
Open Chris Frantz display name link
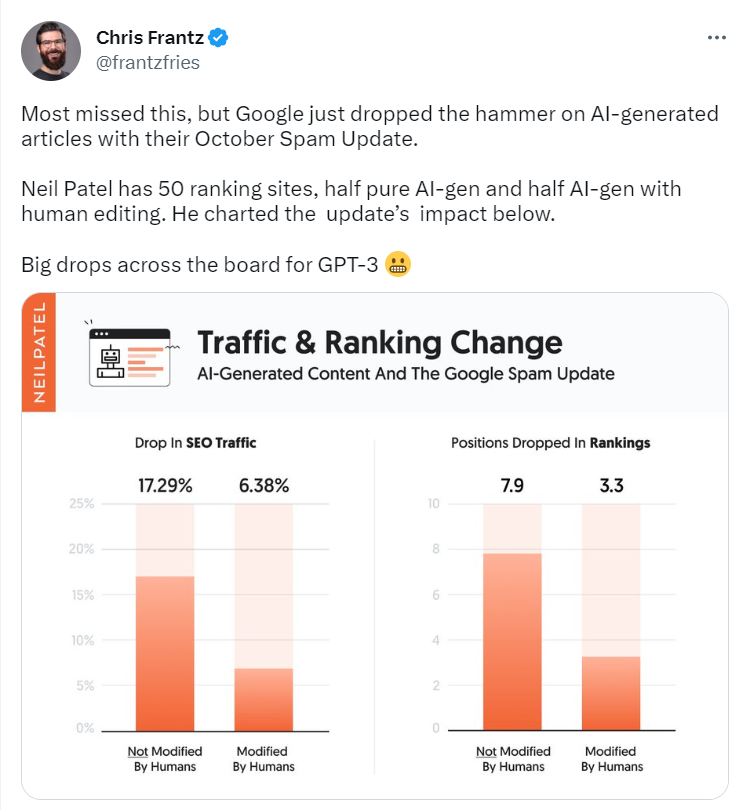pos(150,38)
